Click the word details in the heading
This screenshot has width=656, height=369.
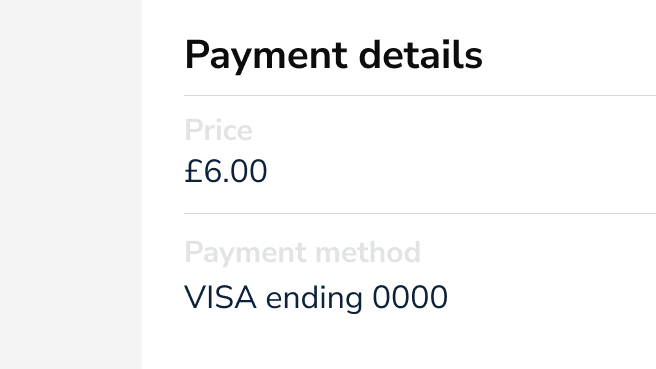420,55
